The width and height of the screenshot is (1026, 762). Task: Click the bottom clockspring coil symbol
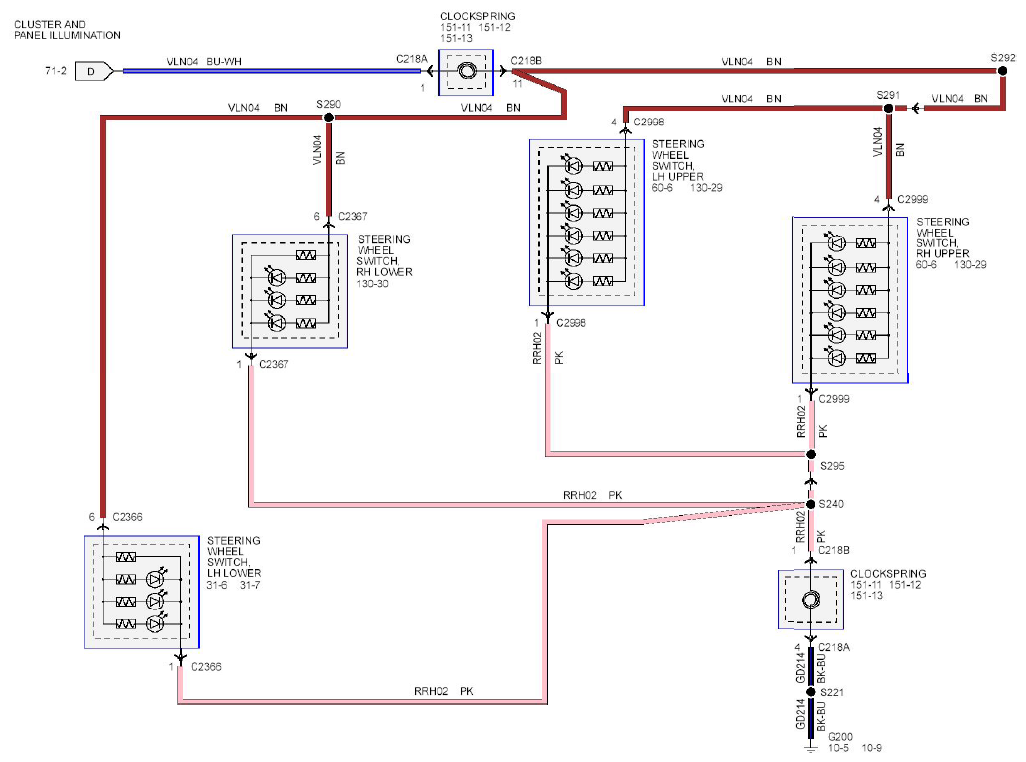coord(811,599)
